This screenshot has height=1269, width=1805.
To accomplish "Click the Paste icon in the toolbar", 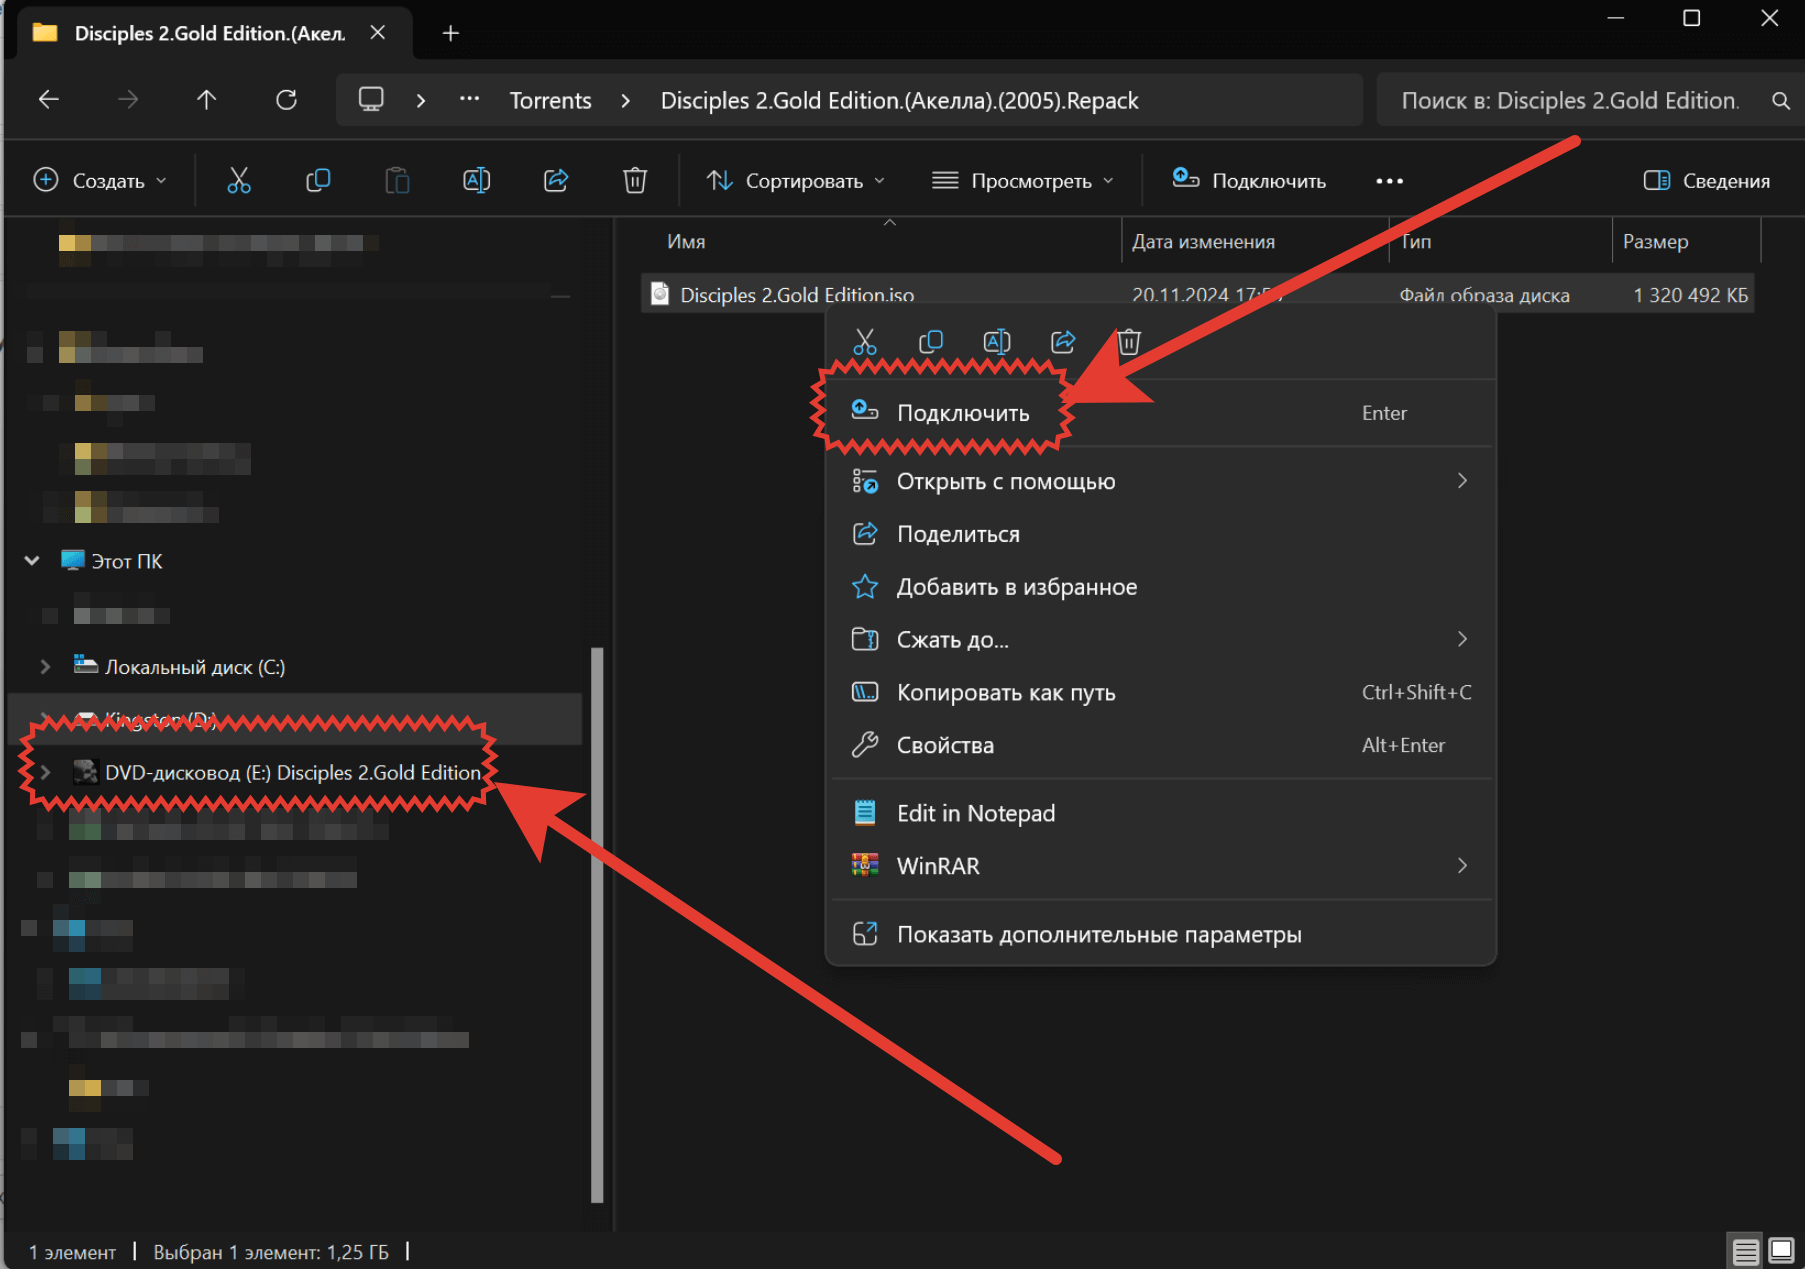I will tap(397, 181).
